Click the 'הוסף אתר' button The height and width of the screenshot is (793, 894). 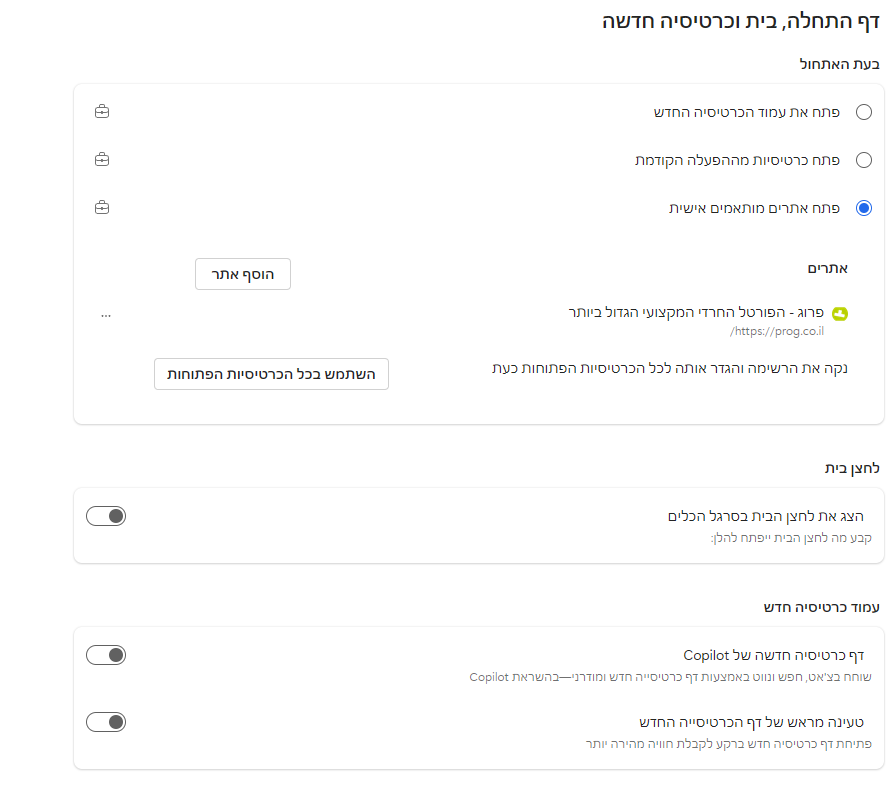click(243, 273)
